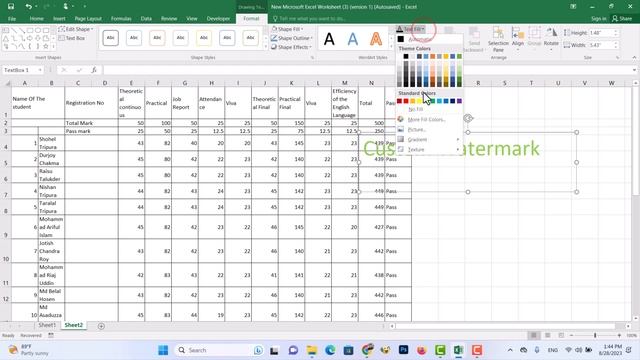640x360 pixels.
Task: Apply the first black-outlined Abc shape style
Action: 111,38
